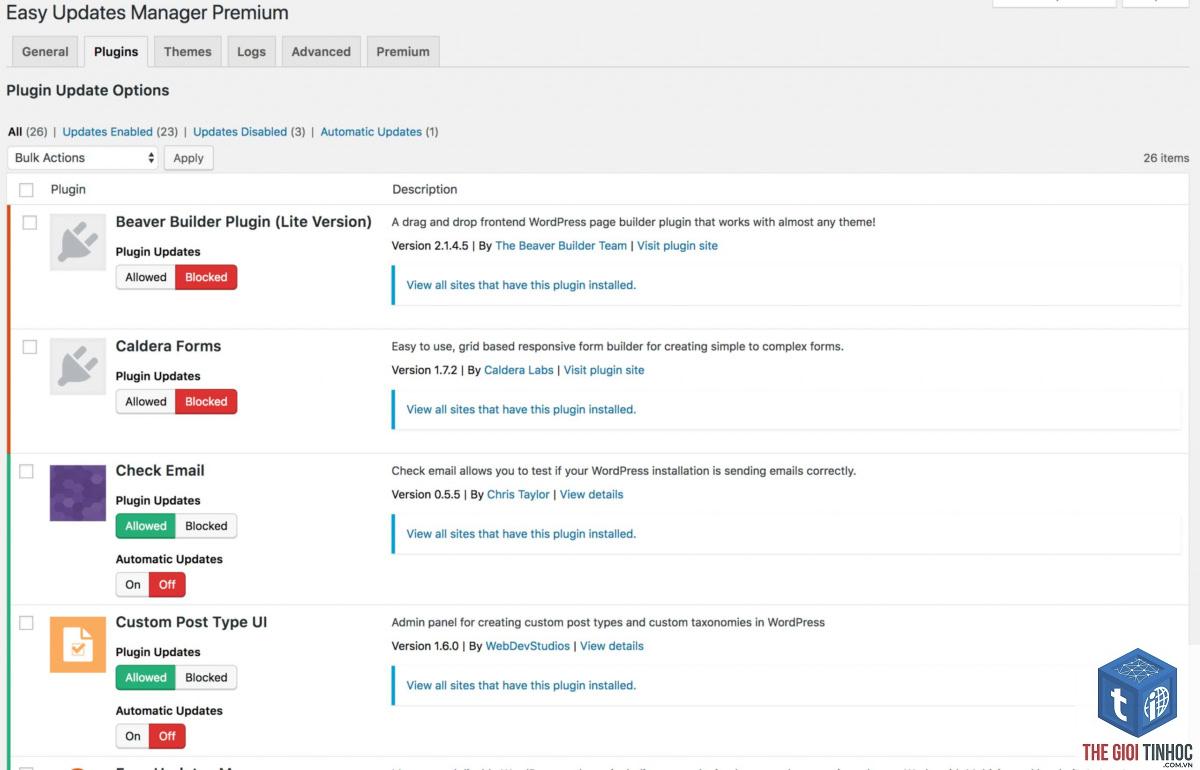Viewport: 1200px width, 770px height.
Task: View all sites with Beaver Builder installed
Action: coord(521,285)
